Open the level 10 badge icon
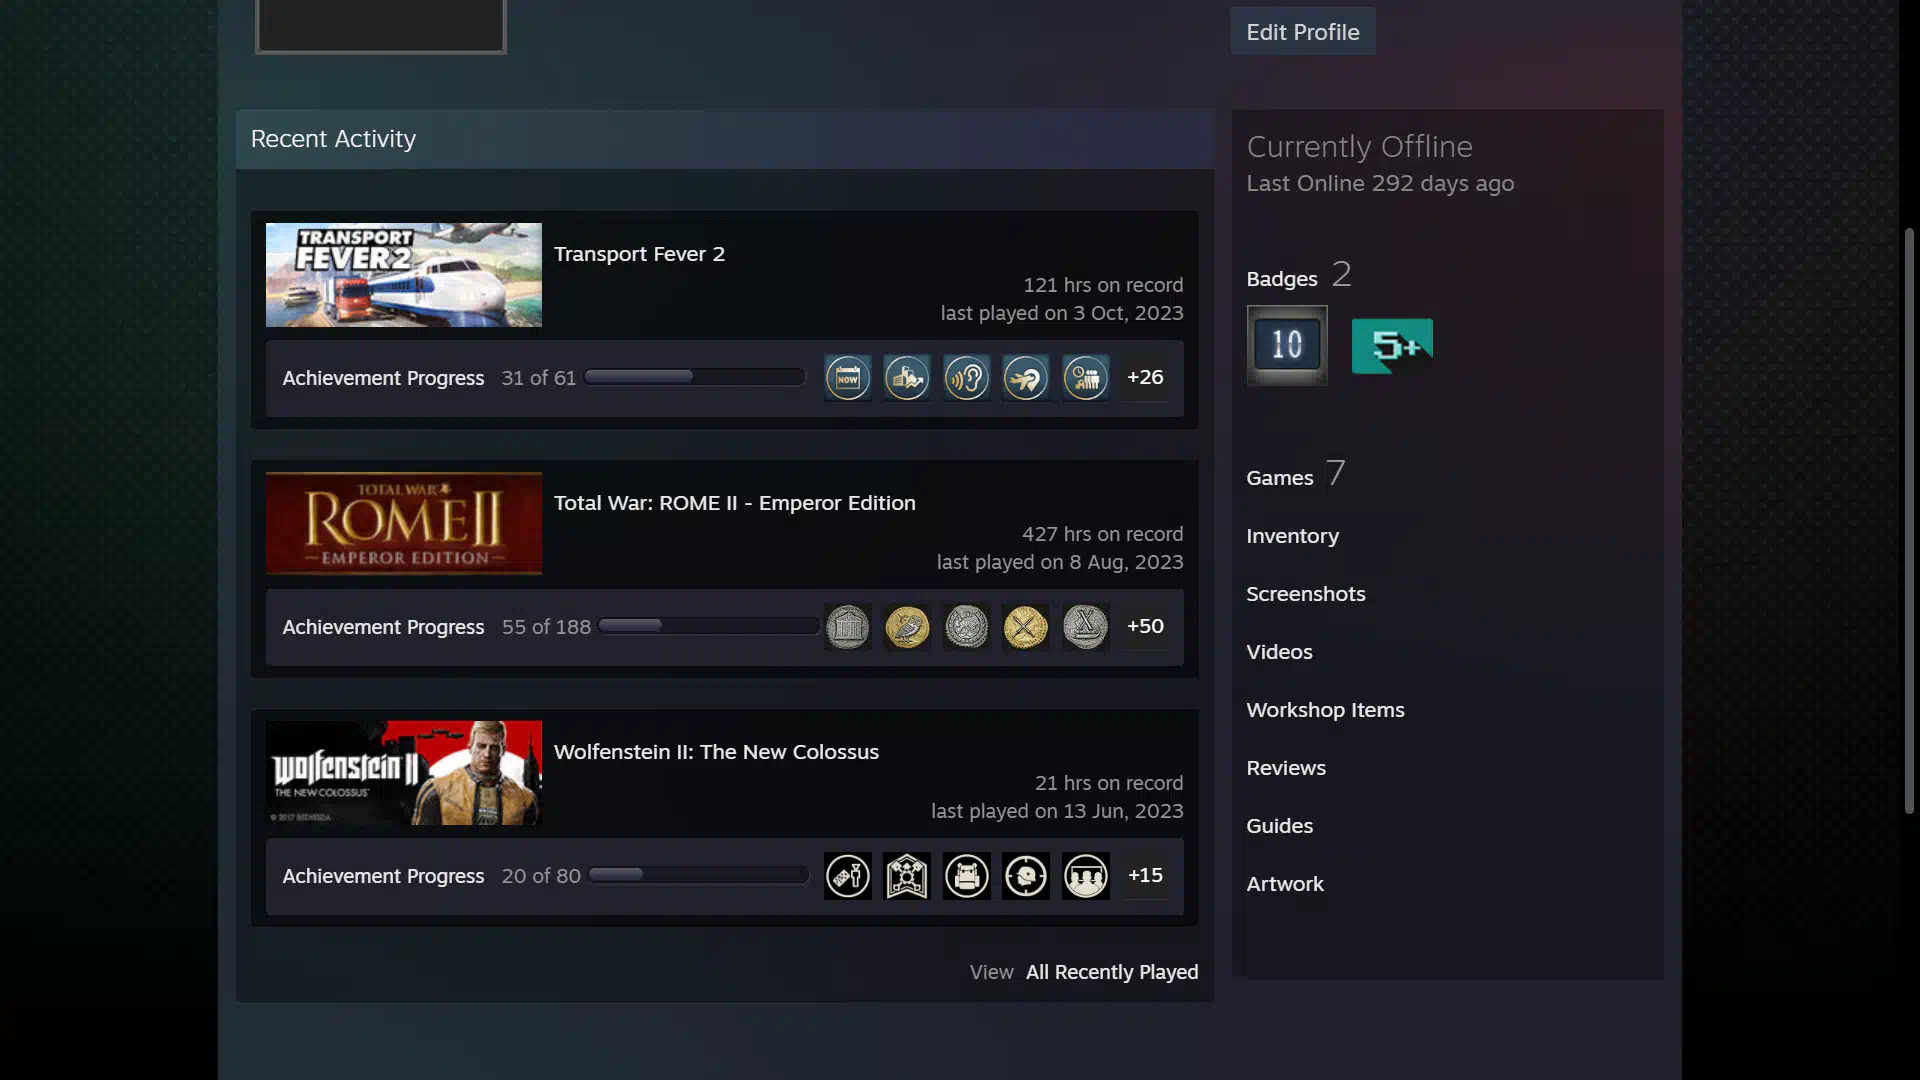The height and width of the screenshot is (1080, 1920). [1287, 345]
